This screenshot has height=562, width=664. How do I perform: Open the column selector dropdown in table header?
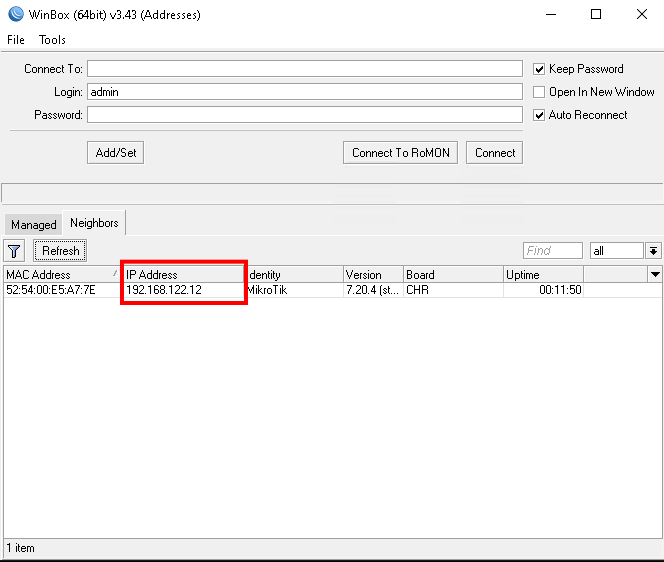655,274
